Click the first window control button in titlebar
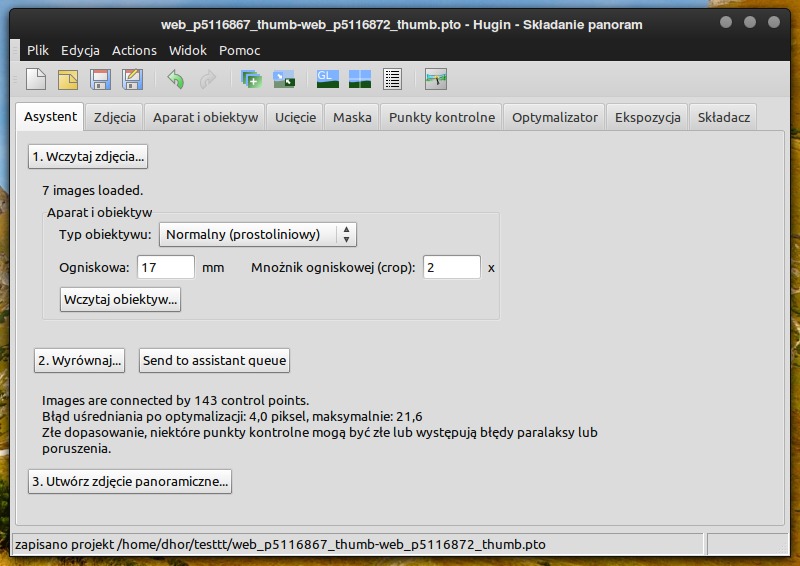800x566 pixels. pos(726,22)
